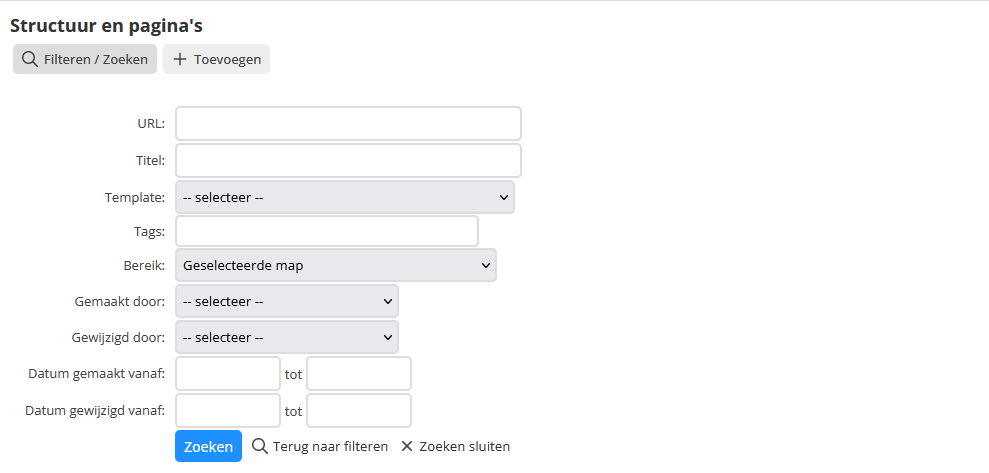Click the Datum gemaakt vanaf start date field
This screenshot has height=473, width=989.
pyautogui.click(x=228, y=374)
